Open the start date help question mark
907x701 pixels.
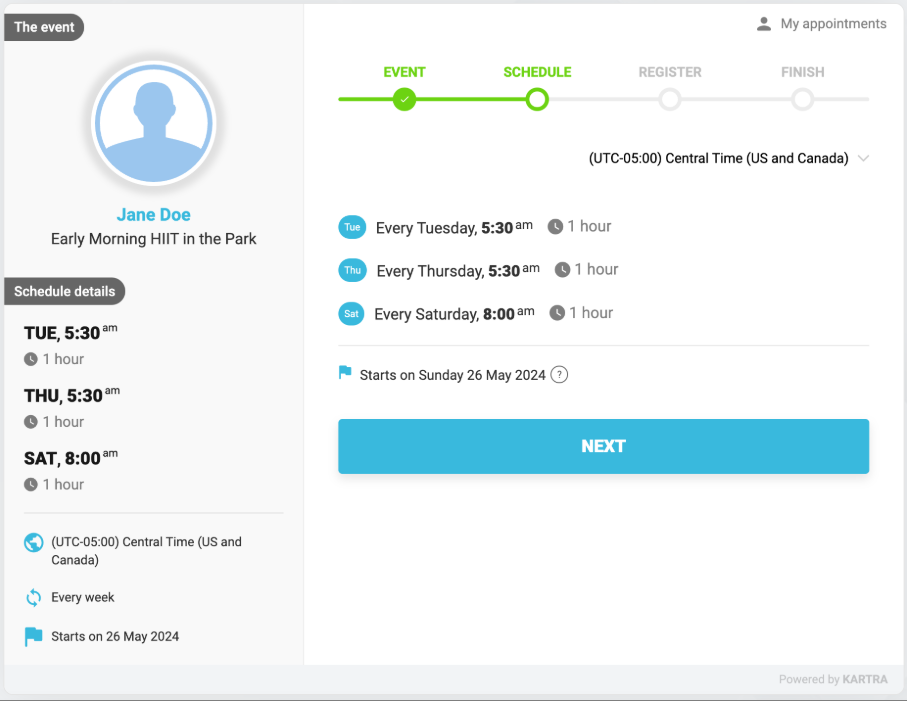coord(558,374)
